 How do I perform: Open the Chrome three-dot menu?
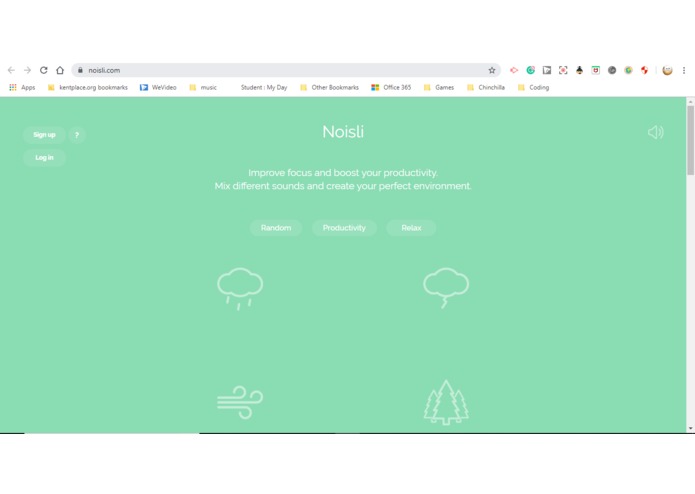tap(684, 70)
